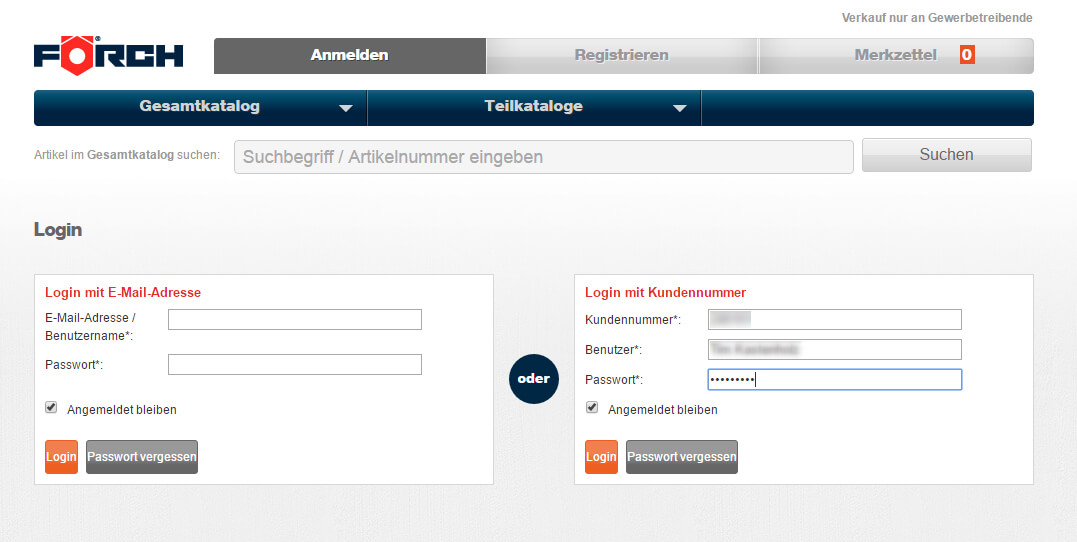Click the Passwort field in the e-mail login
Image resolution: width=1077 pixels, height=542 pixels.
coord(295,364)
